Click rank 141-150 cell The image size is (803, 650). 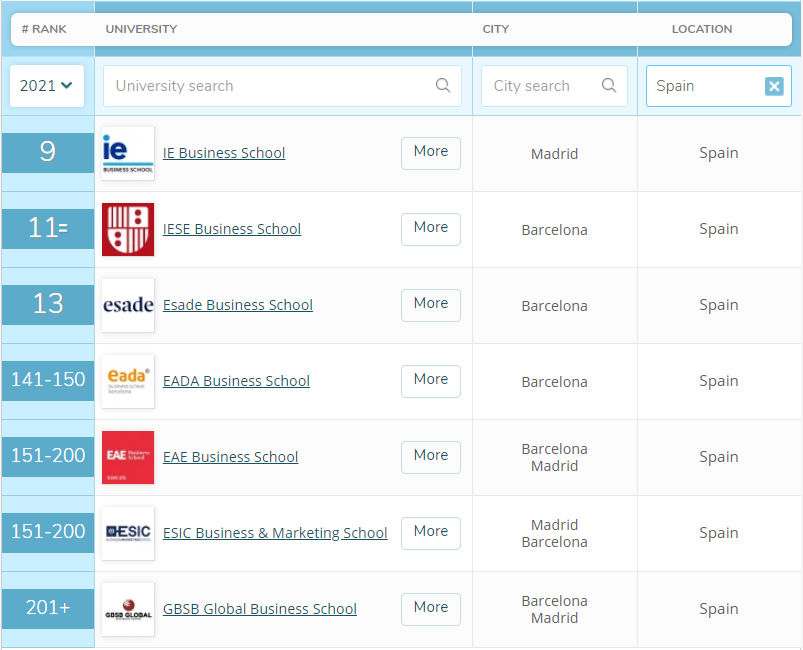tap(48, 381)
